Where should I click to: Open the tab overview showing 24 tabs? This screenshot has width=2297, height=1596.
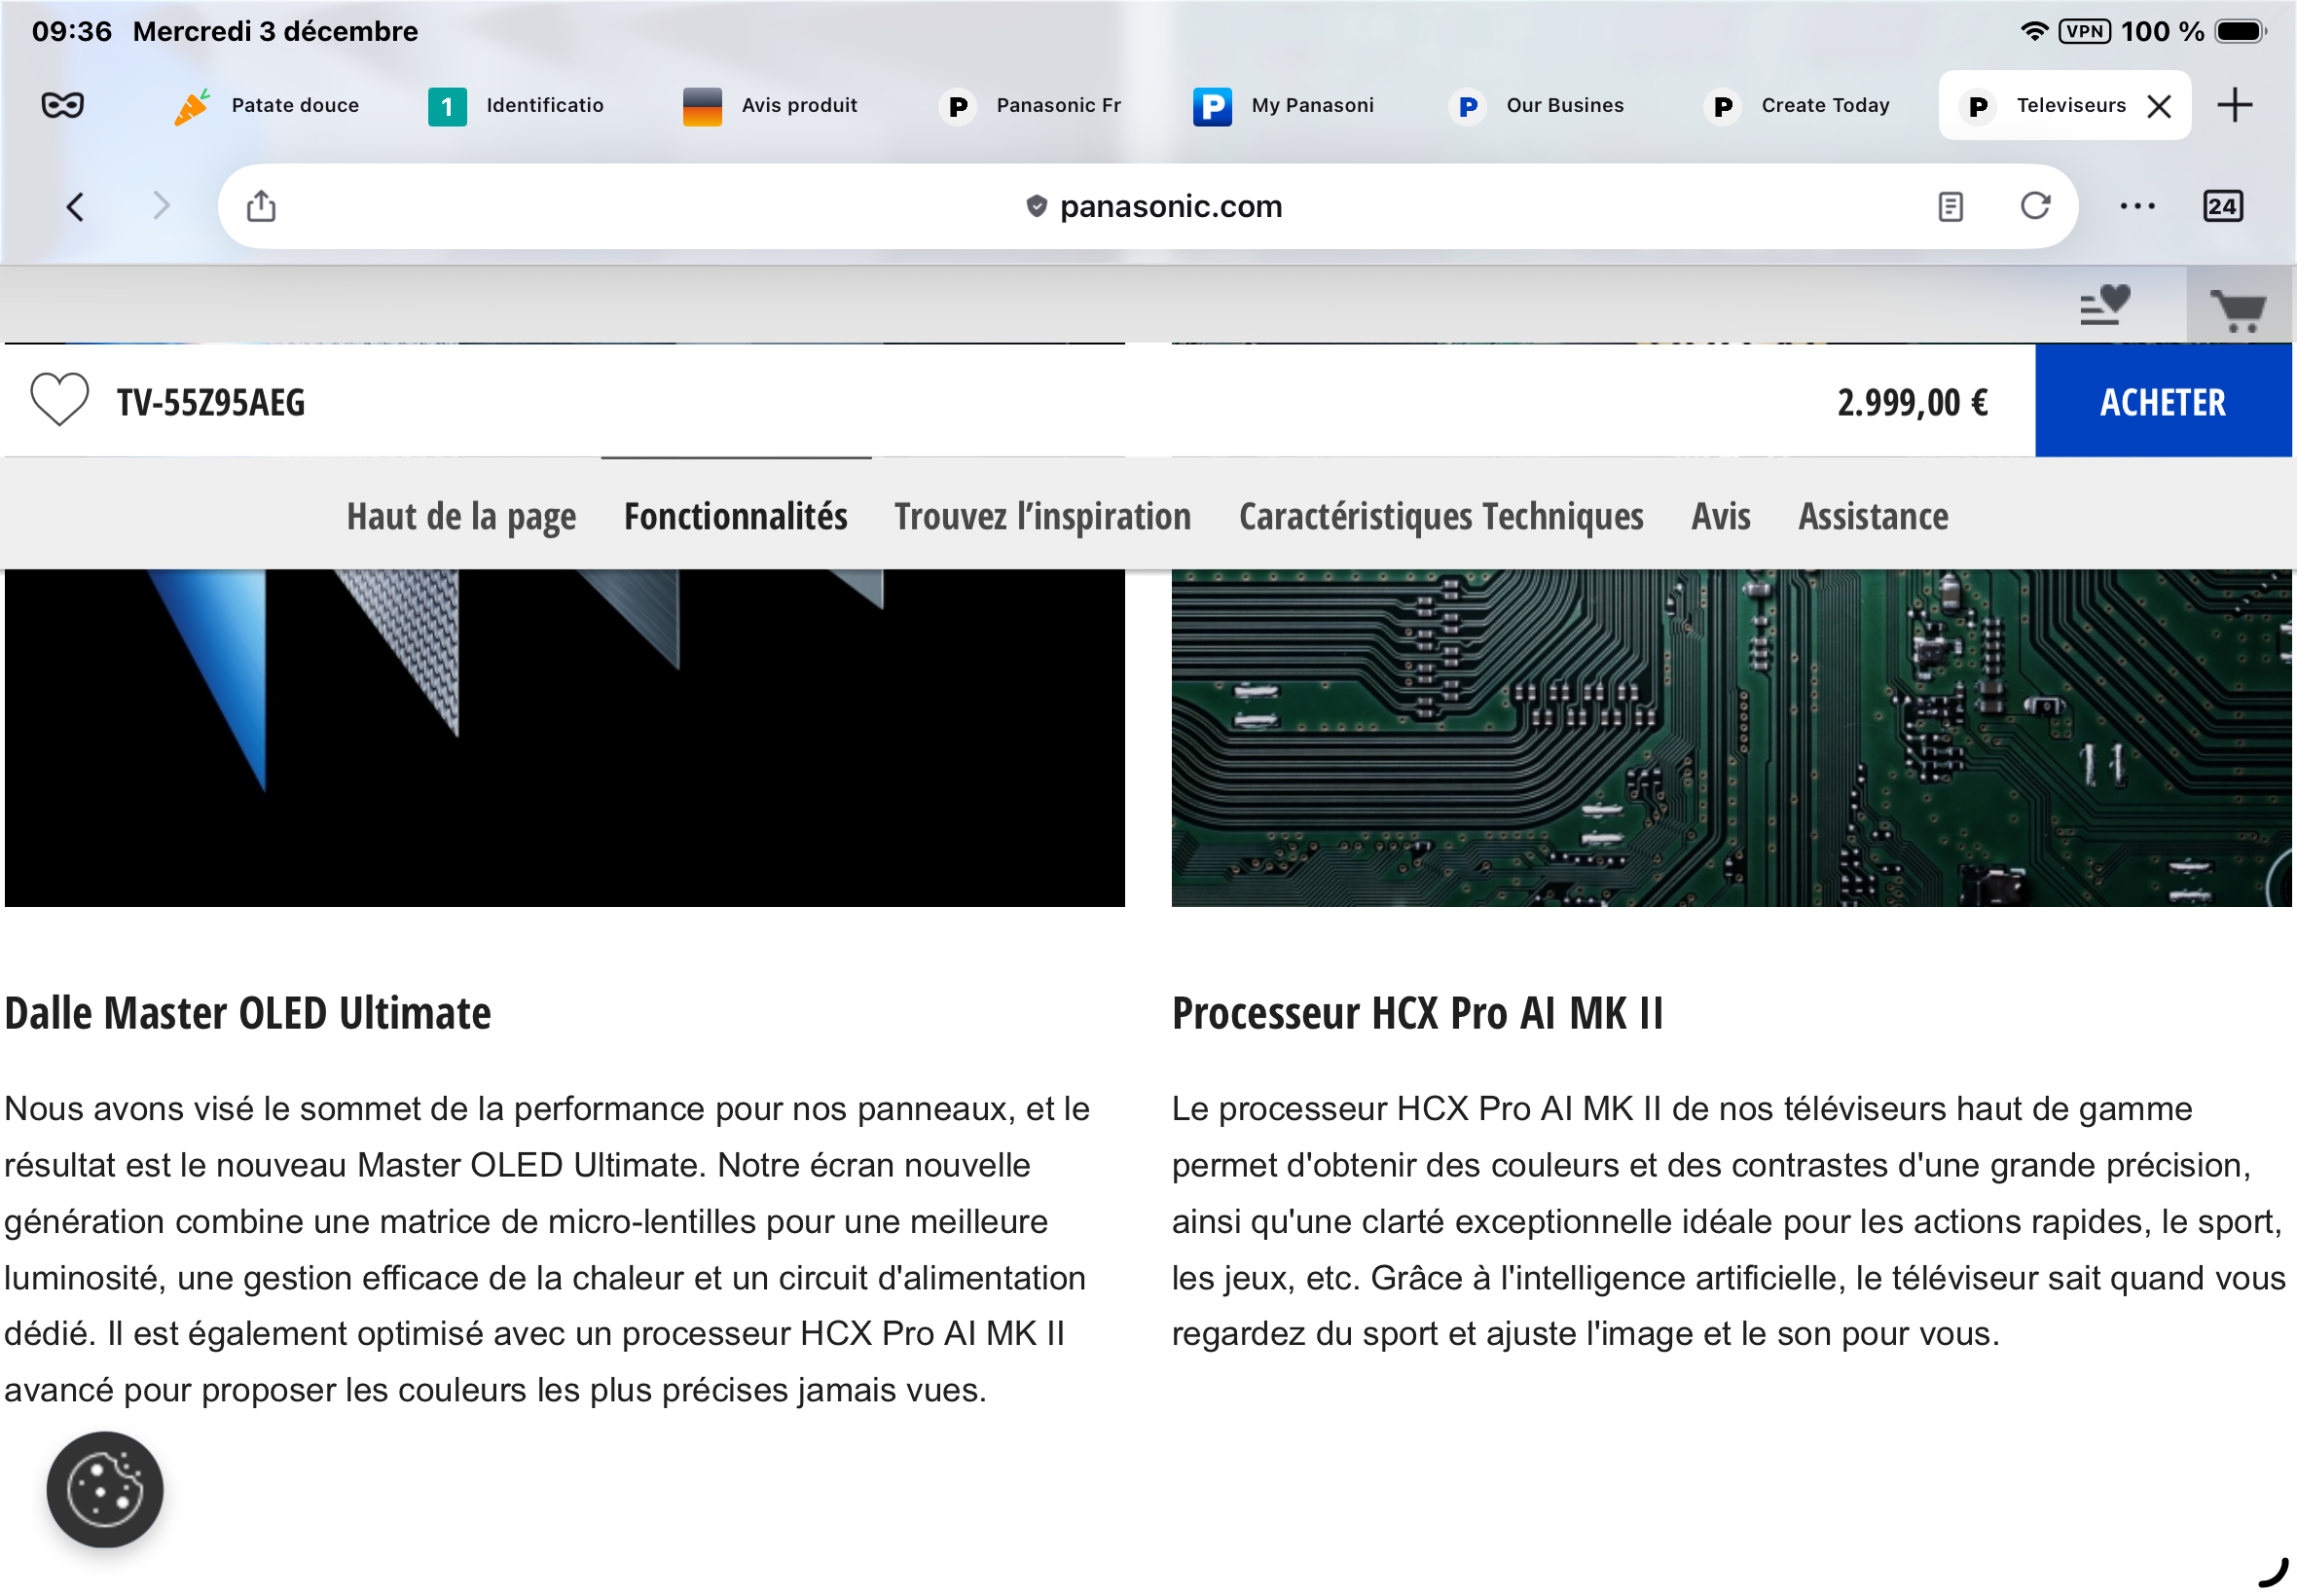pyautogui.click(x=2221, y=206)
